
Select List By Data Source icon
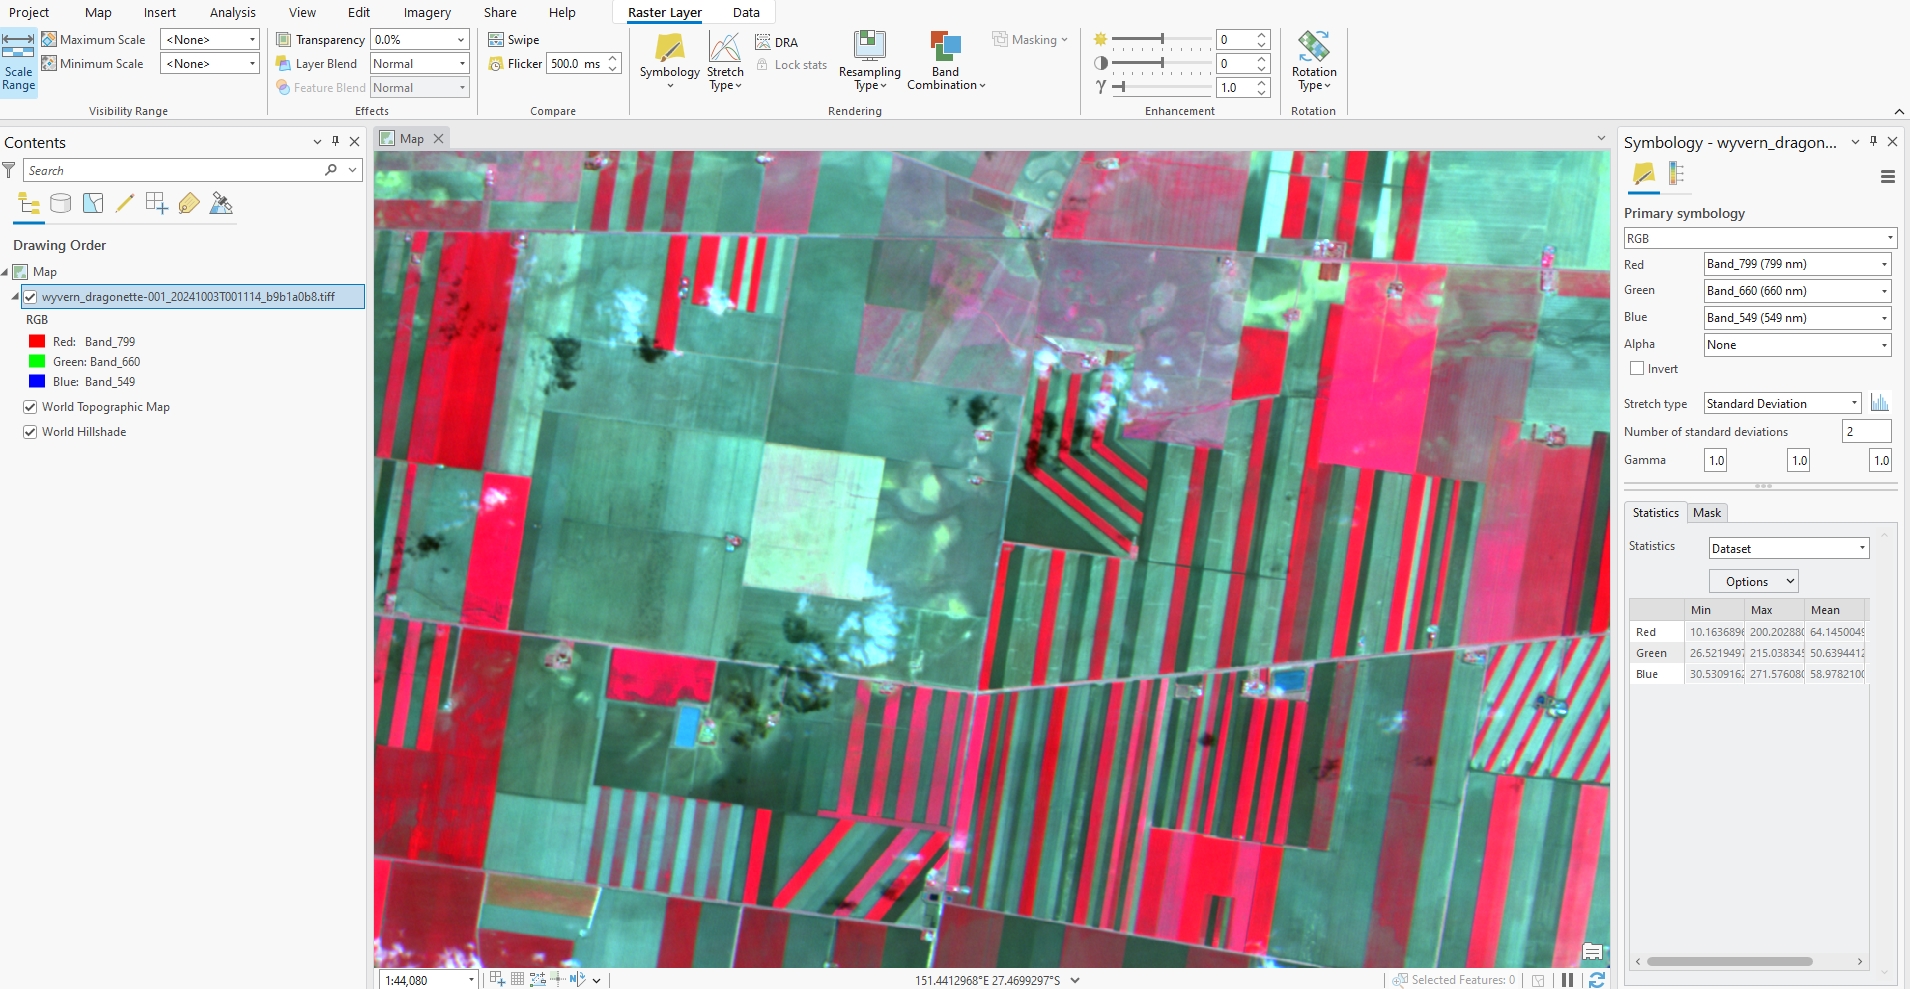61,204
